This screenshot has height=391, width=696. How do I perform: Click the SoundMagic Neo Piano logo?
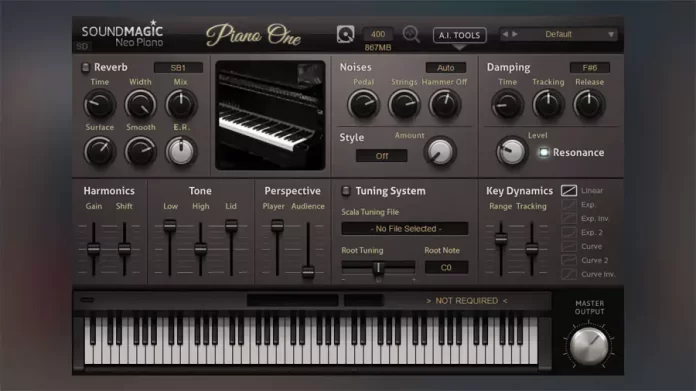click(122, 34)
